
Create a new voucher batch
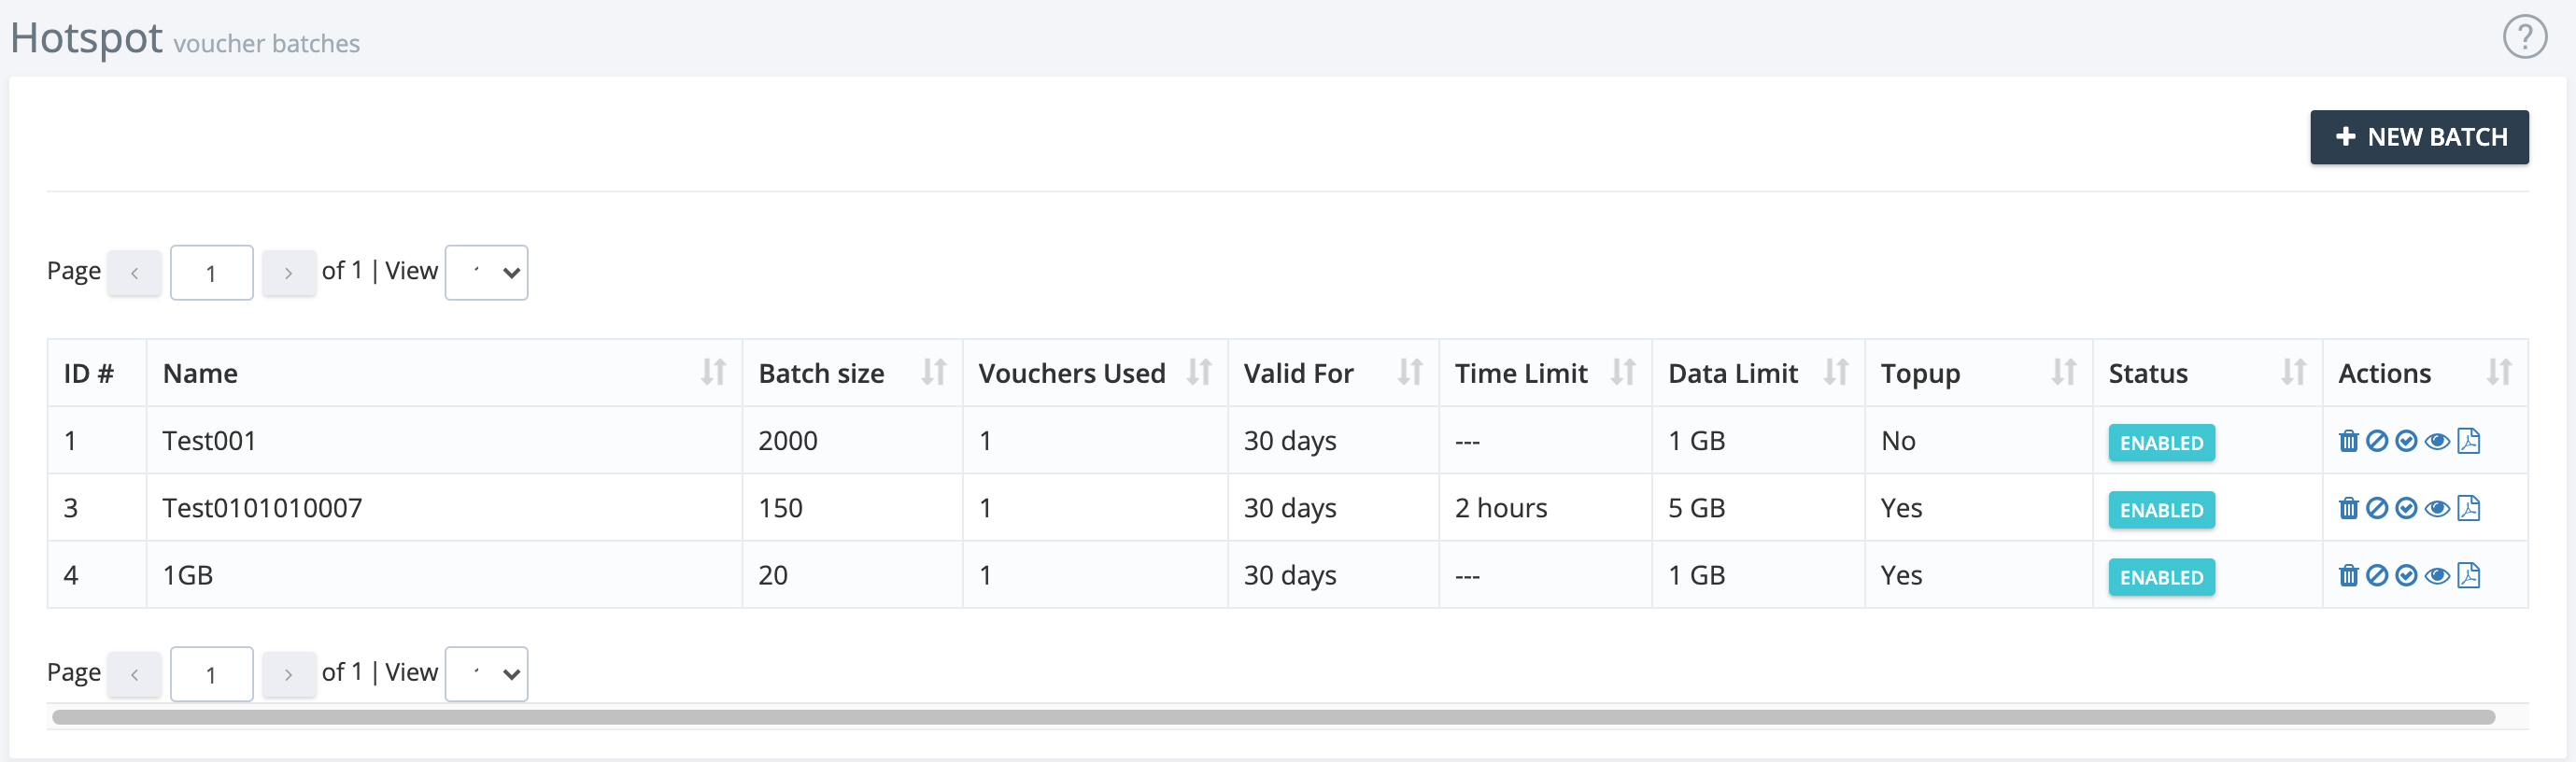[x=2418, y=137]
